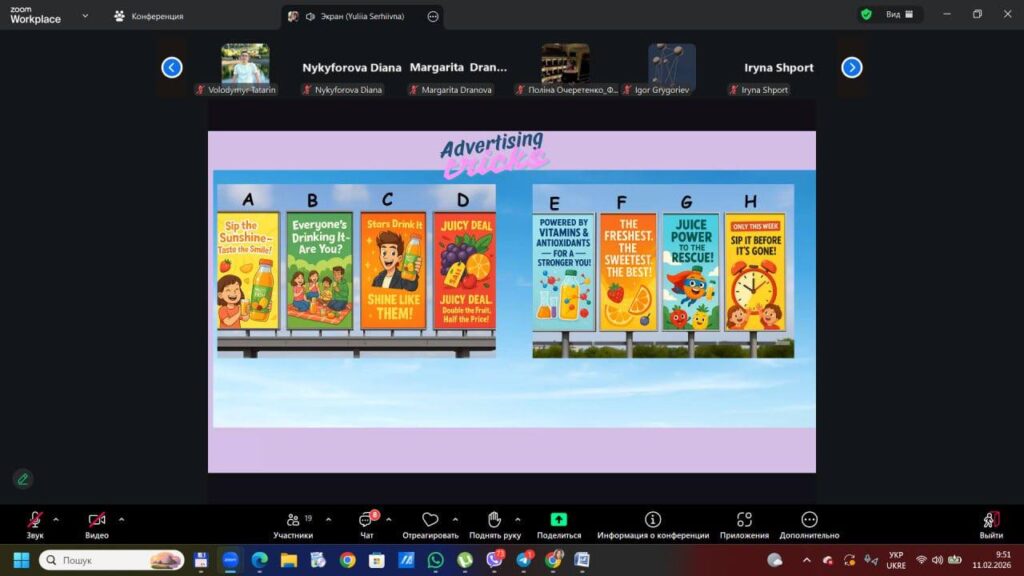
Task: Click the green annotation pencil icon
Action: pyautogui.click(x=22, y=479)
